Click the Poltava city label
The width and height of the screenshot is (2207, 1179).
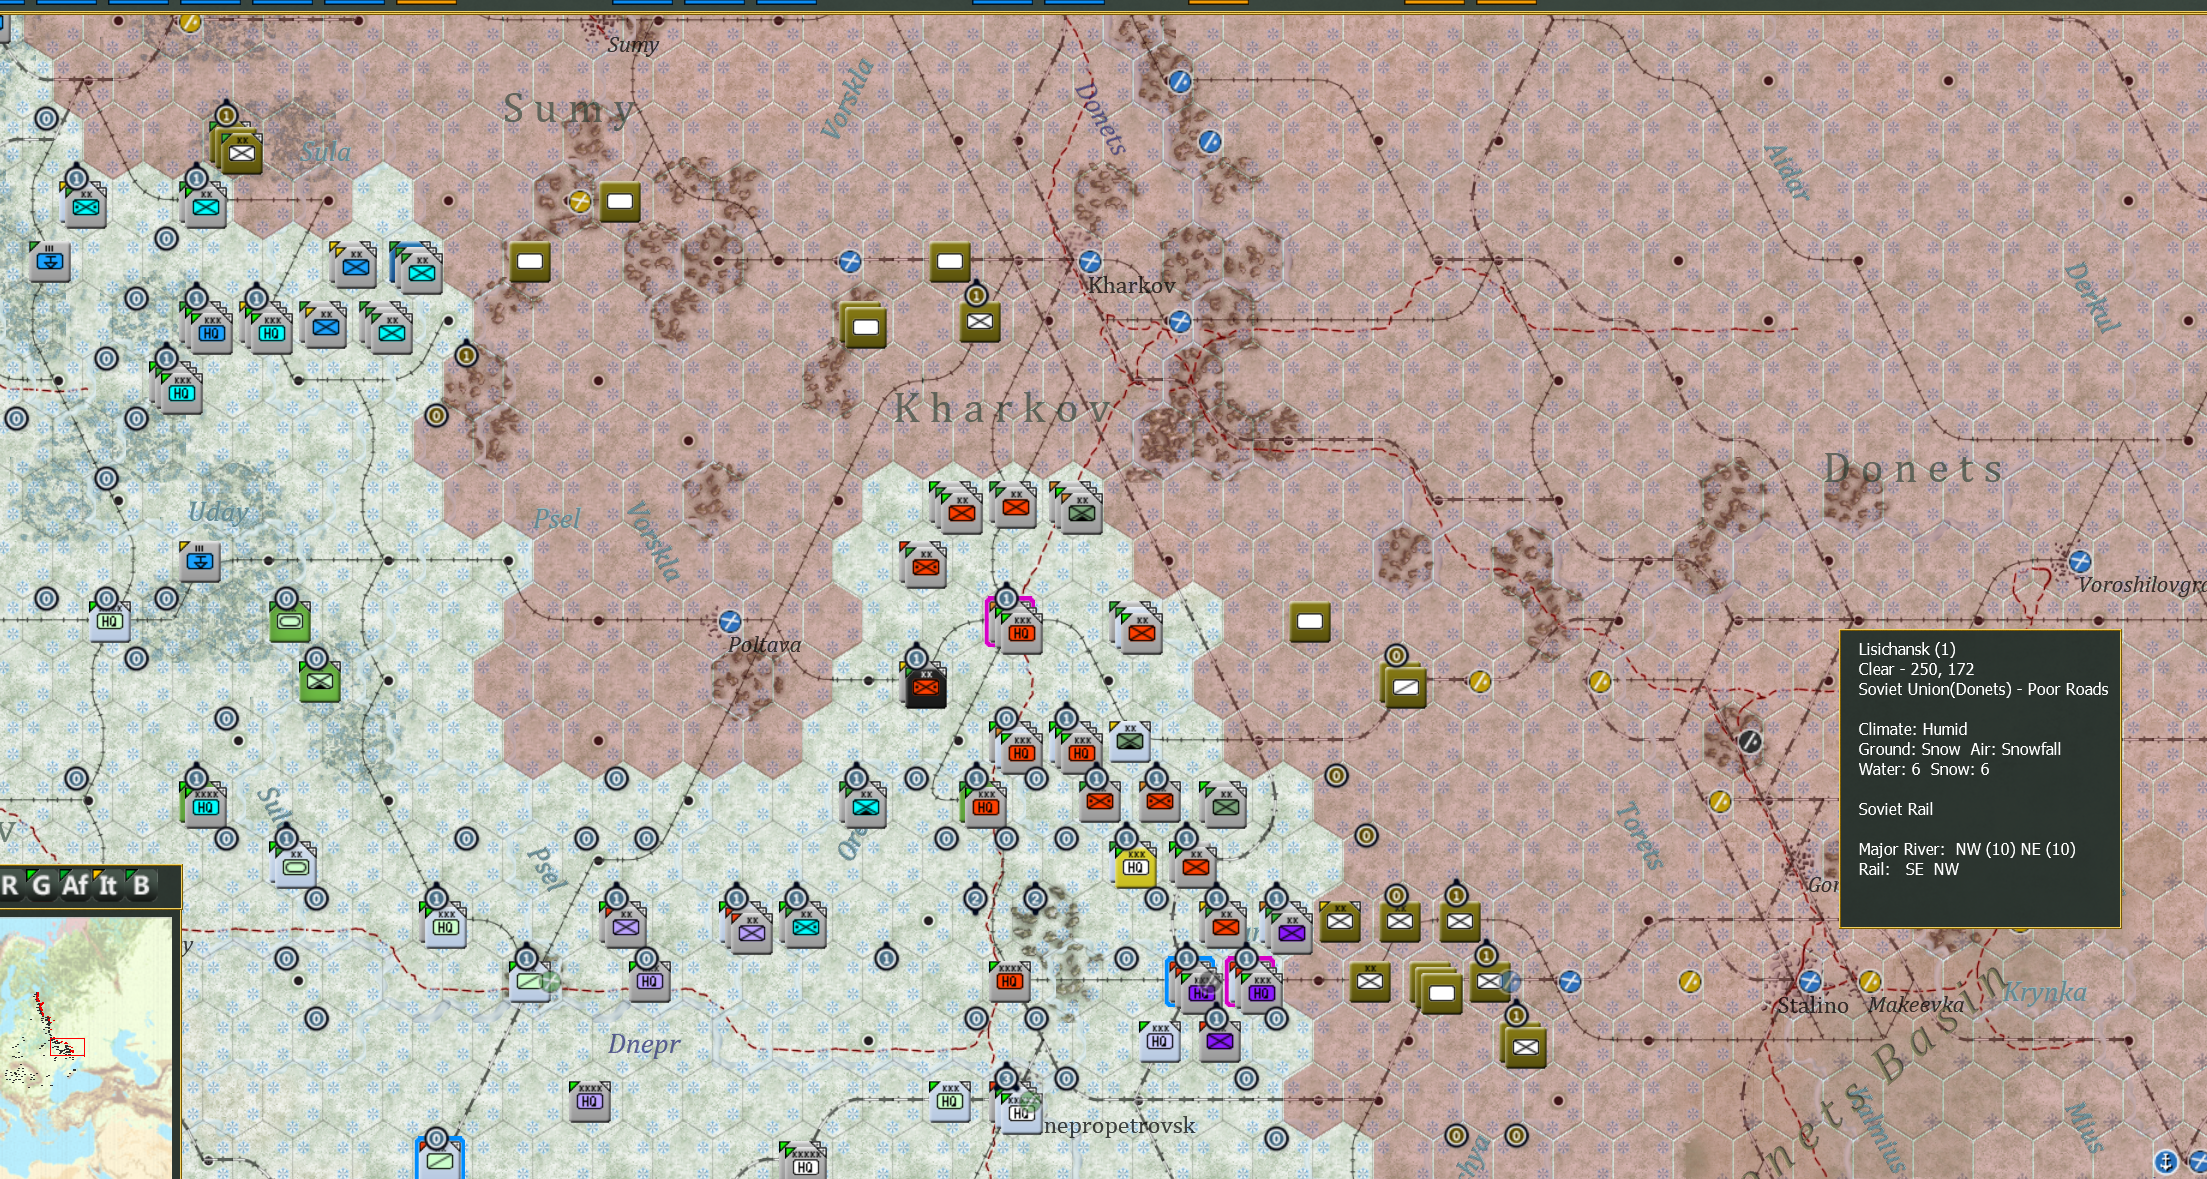(x=764, y=645)
